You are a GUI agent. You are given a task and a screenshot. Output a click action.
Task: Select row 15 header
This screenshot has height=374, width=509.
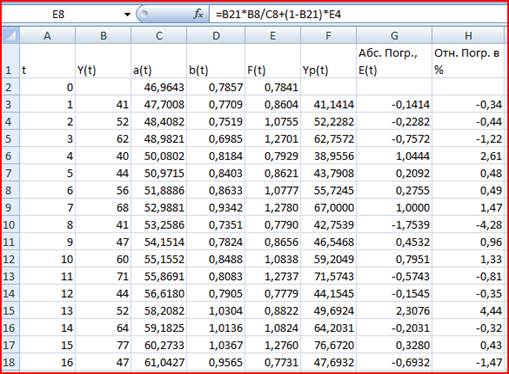(x=11, y=311)
